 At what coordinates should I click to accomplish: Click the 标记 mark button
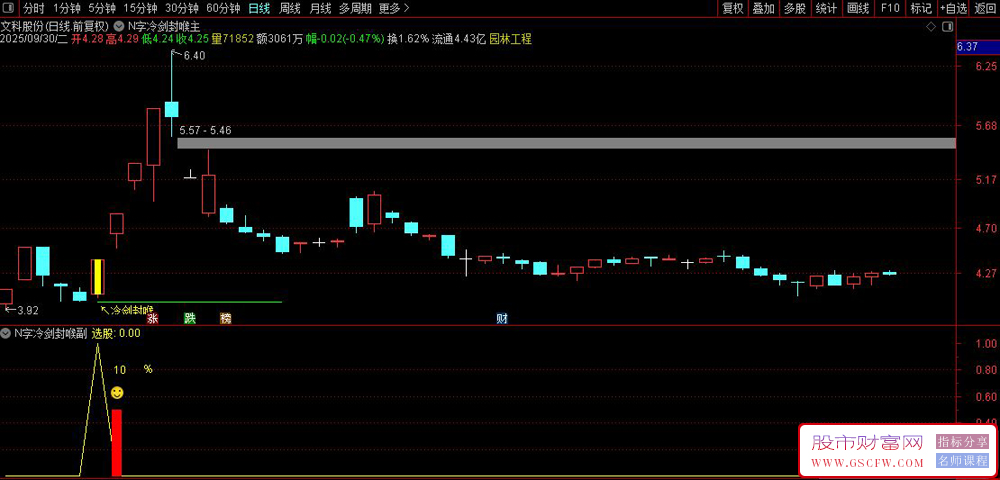coord(921,8)
